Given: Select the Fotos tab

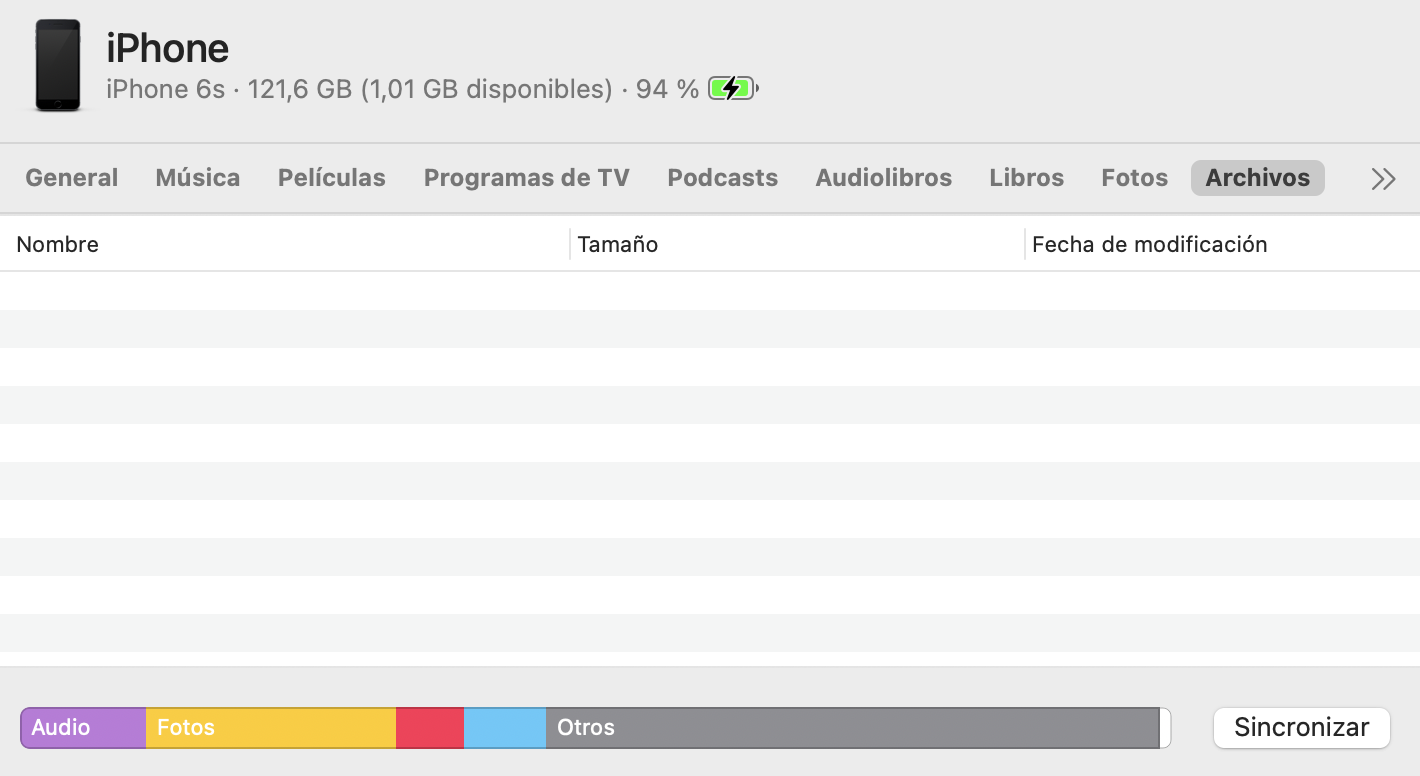Looking at the screenshot, I should coord(1135,178).
